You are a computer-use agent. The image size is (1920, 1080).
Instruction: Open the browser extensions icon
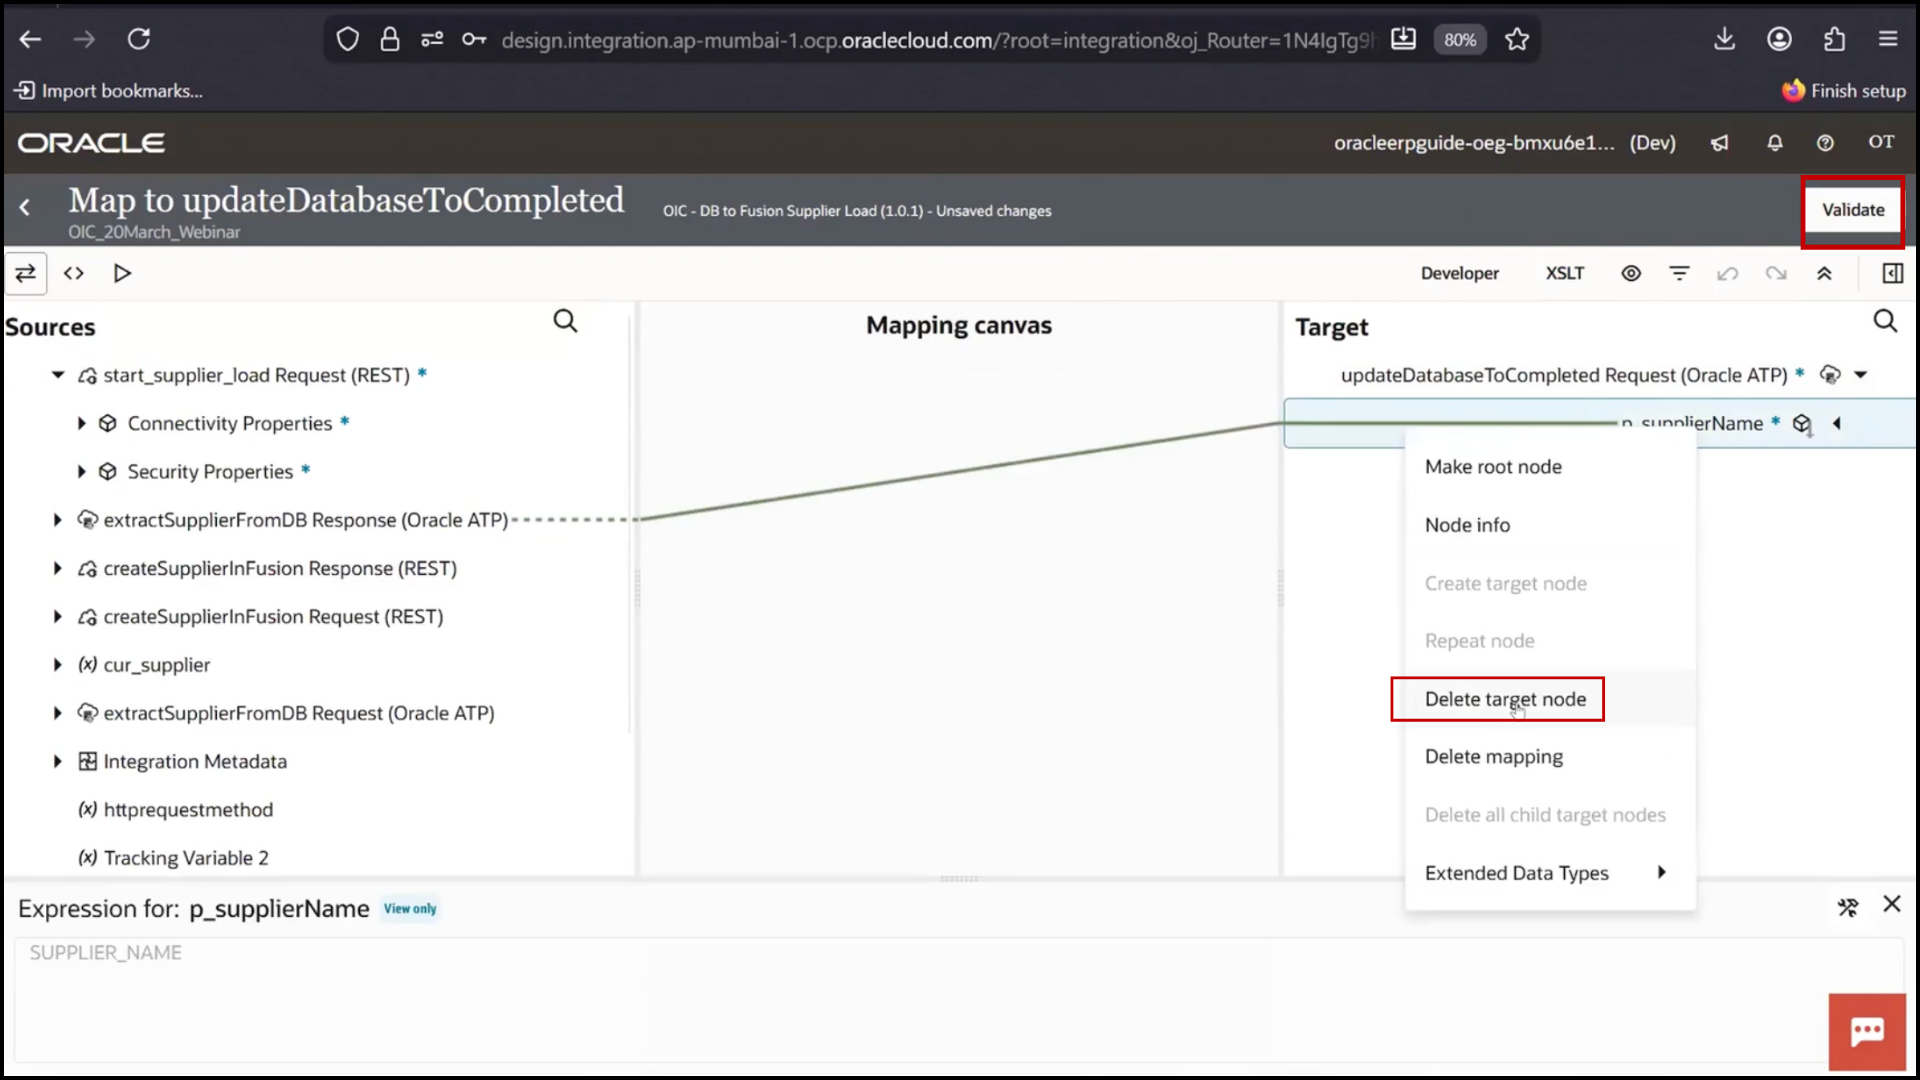pyautogui.click(x=1834, y=39)
